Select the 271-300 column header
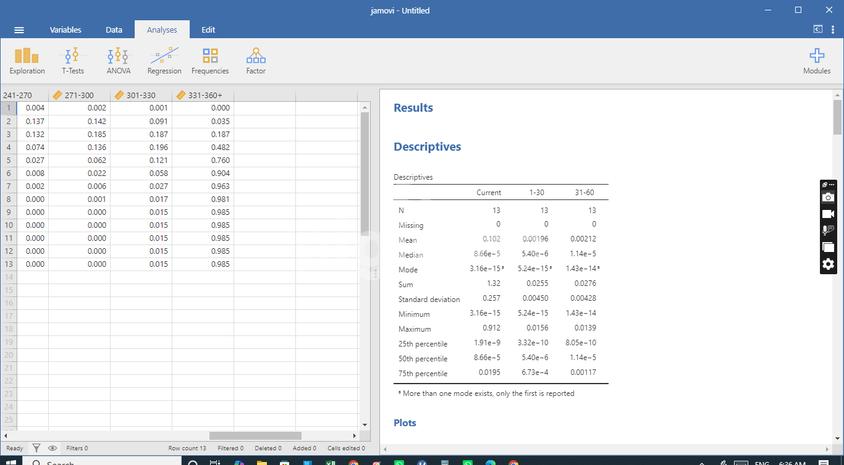This screenshot has width=844, height=465. (79, 95)
